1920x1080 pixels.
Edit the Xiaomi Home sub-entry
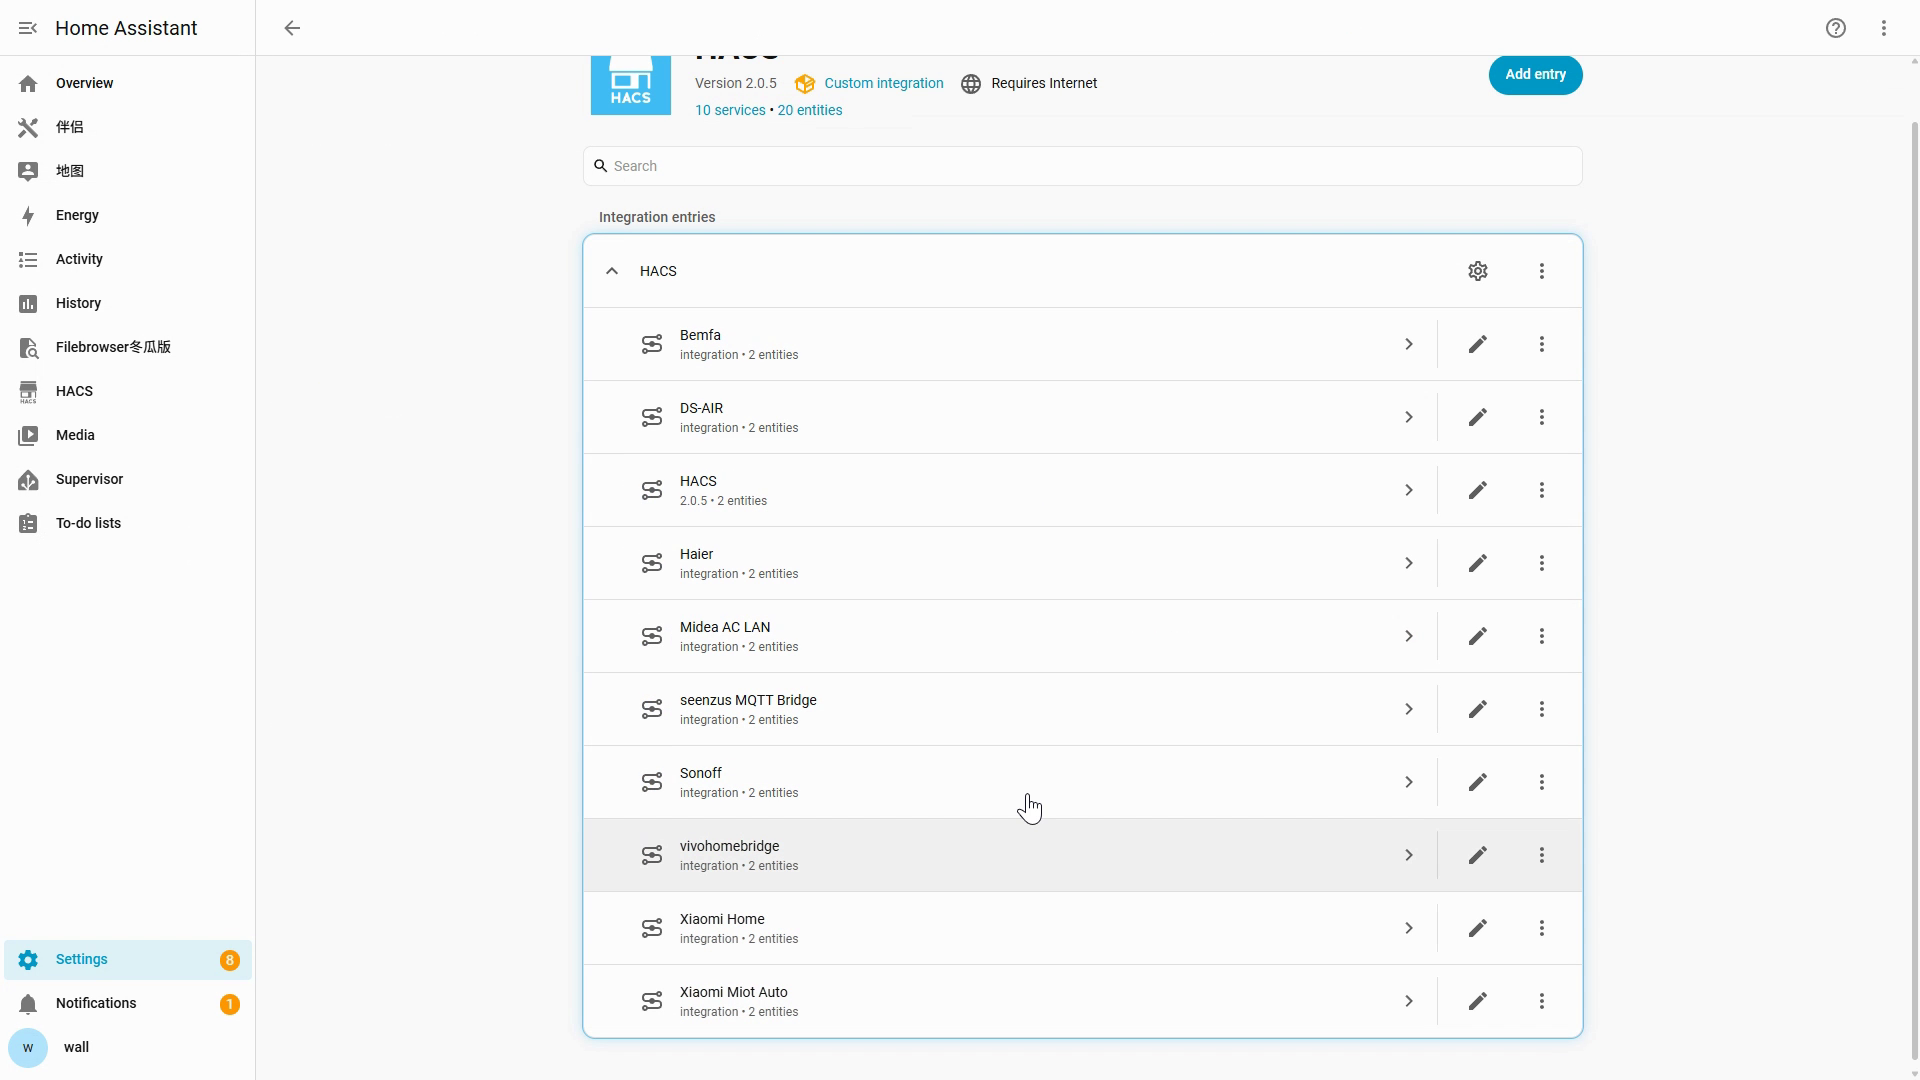click(1478, 928)
